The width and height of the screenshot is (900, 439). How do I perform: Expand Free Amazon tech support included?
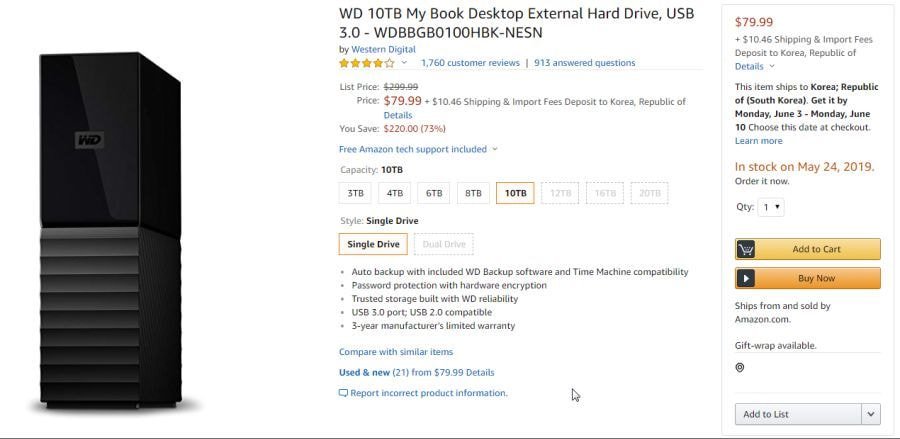[x=418, y=149]
